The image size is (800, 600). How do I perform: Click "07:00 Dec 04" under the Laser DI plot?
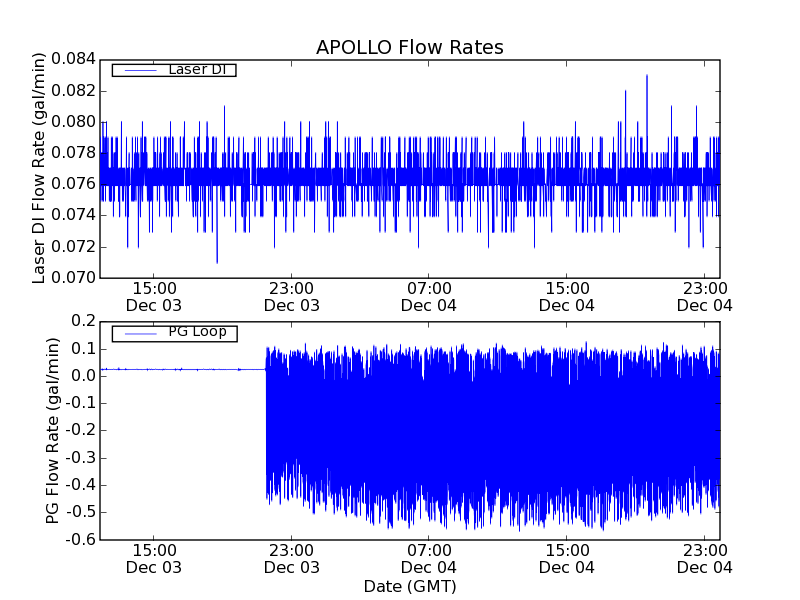(429, 297)
